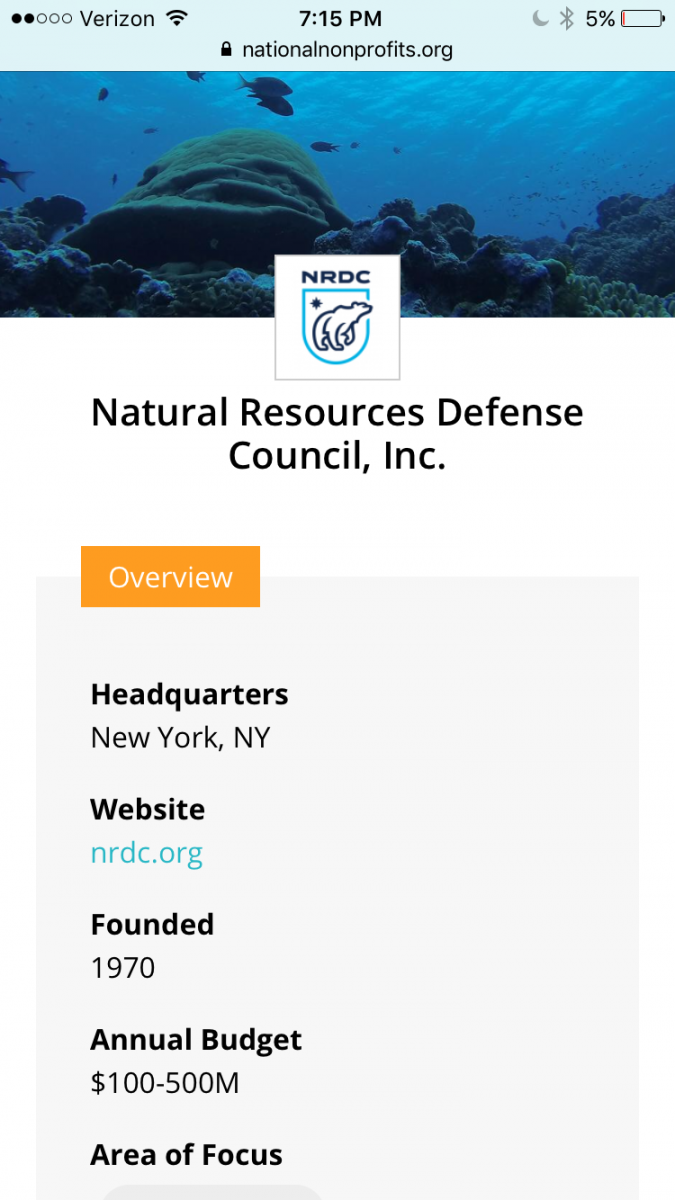Tap the Natural Resources Defense Council heading

(337, 434)
